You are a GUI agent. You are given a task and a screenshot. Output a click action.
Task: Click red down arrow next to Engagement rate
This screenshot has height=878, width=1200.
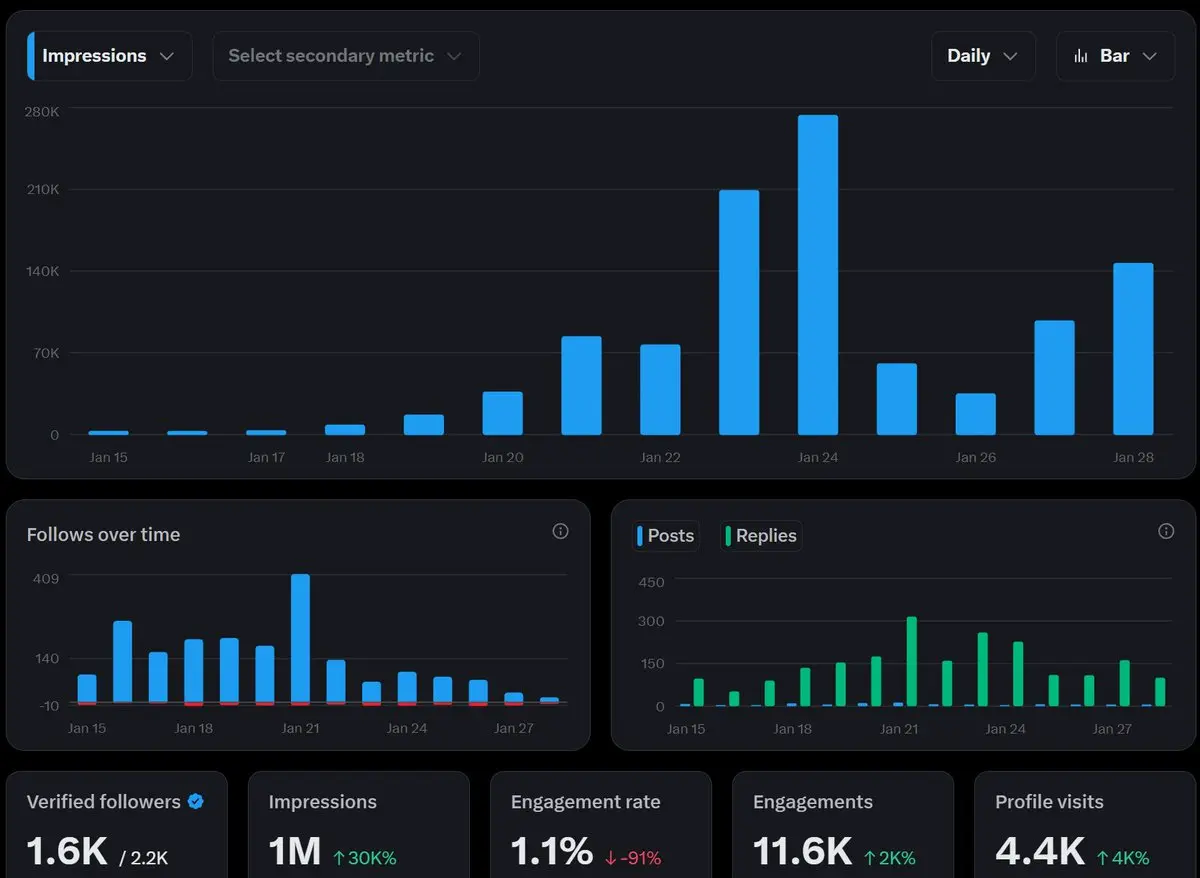point(611,857)
